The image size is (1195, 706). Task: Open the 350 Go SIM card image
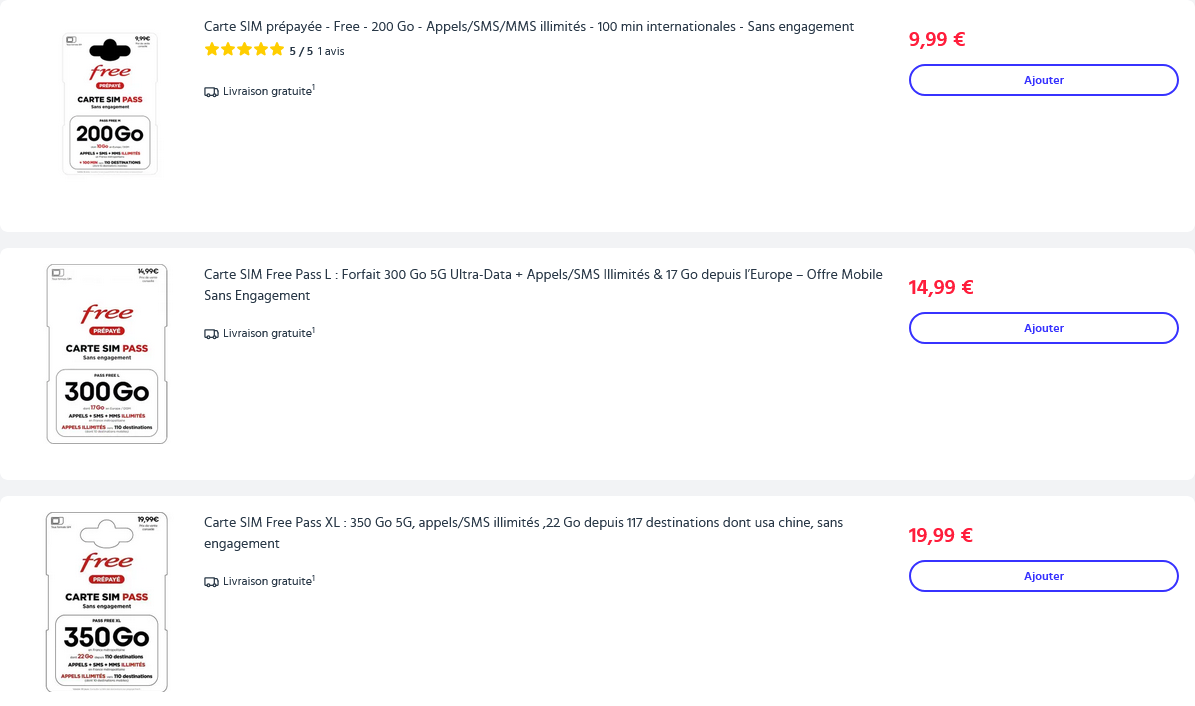coord(107,601)
